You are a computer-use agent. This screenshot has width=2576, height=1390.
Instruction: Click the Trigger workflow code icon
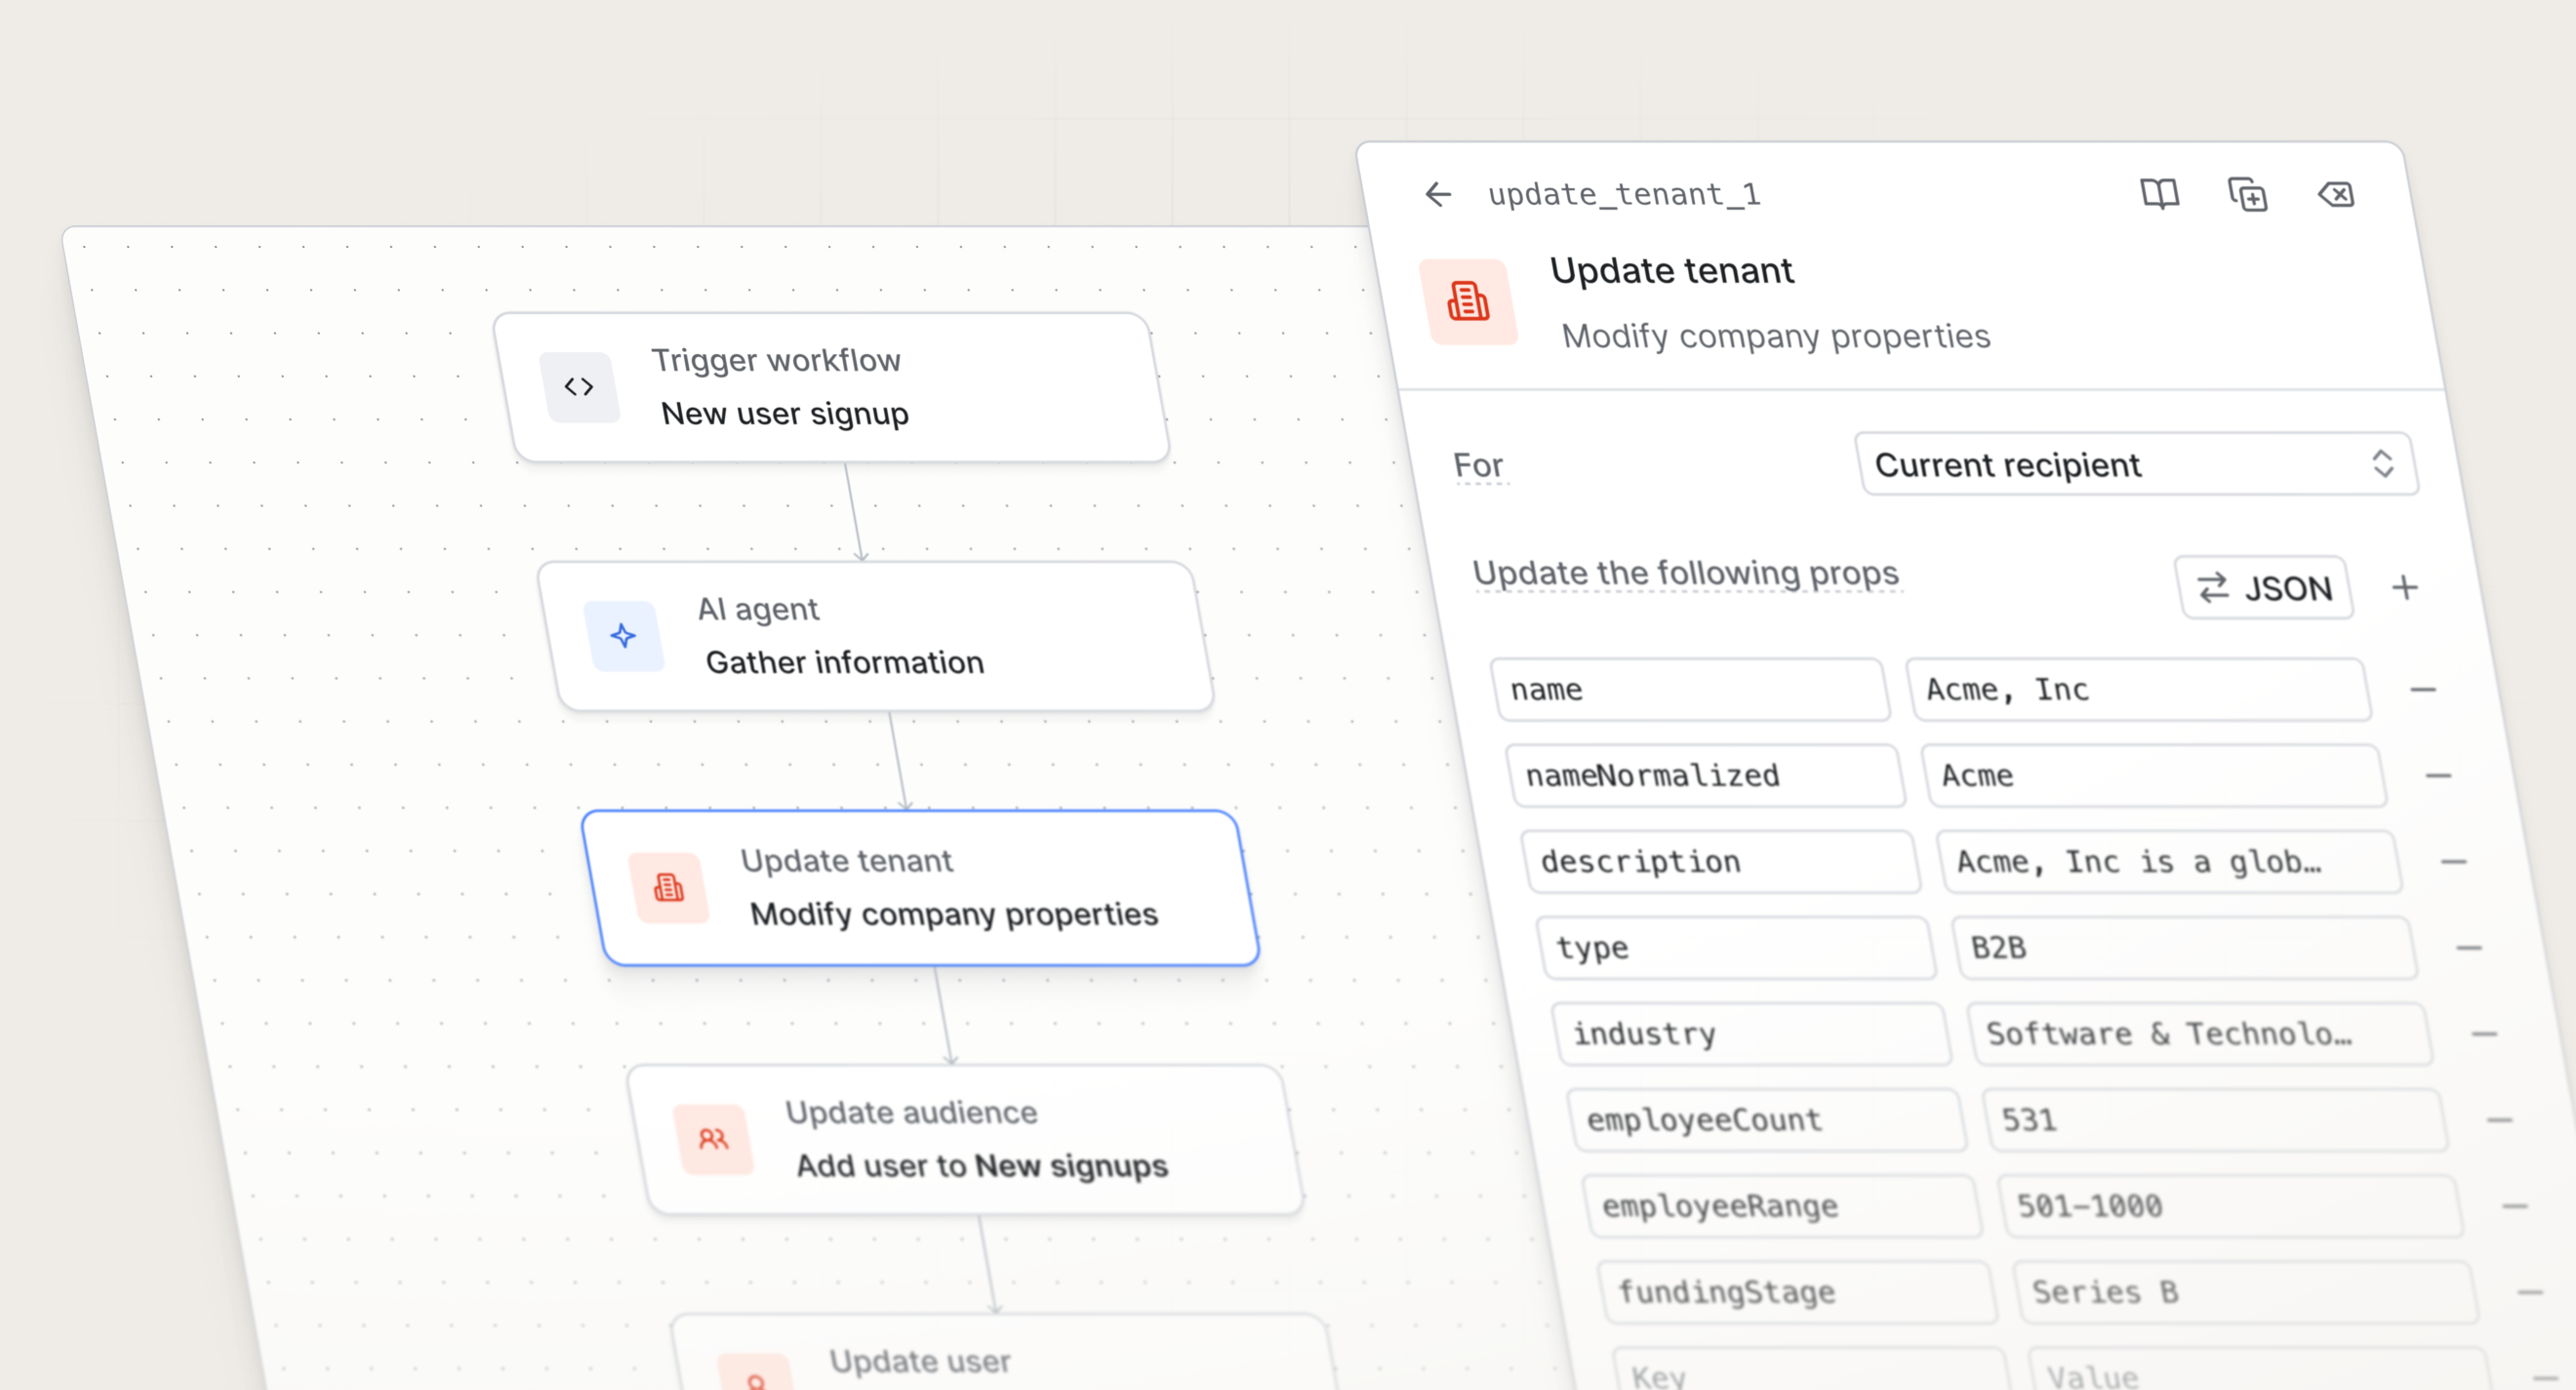(579, 387)
